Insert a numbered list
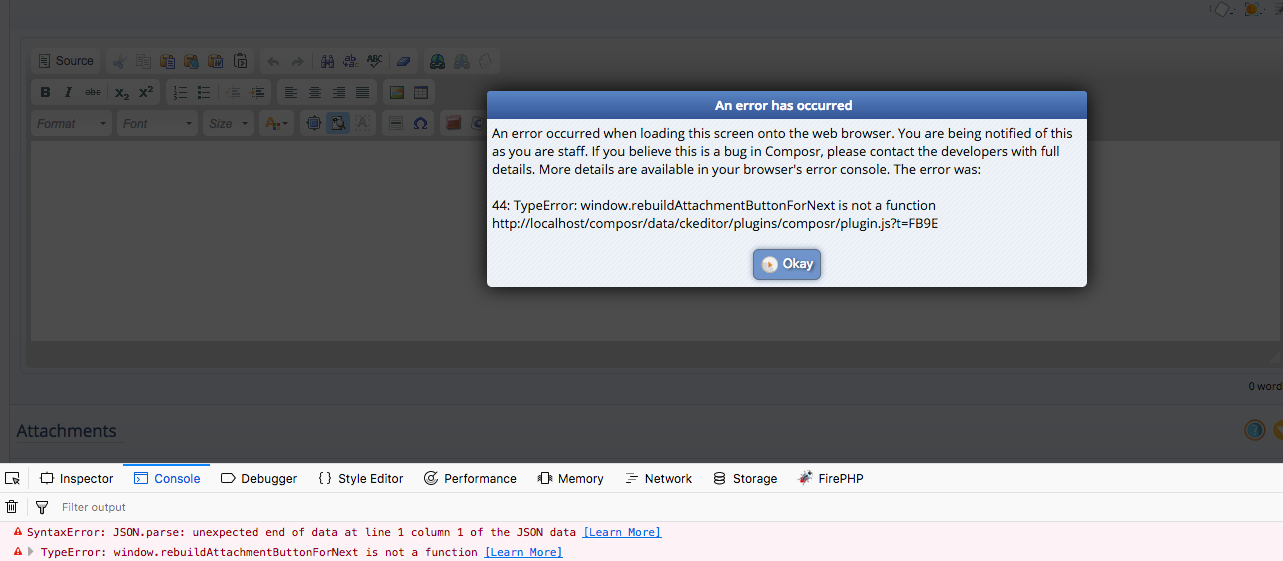 (x=180, y=92)
